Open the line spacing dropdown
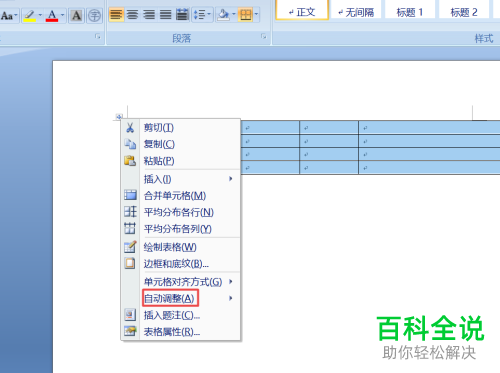This screenshot has height=373, width=500. point(202,15)
